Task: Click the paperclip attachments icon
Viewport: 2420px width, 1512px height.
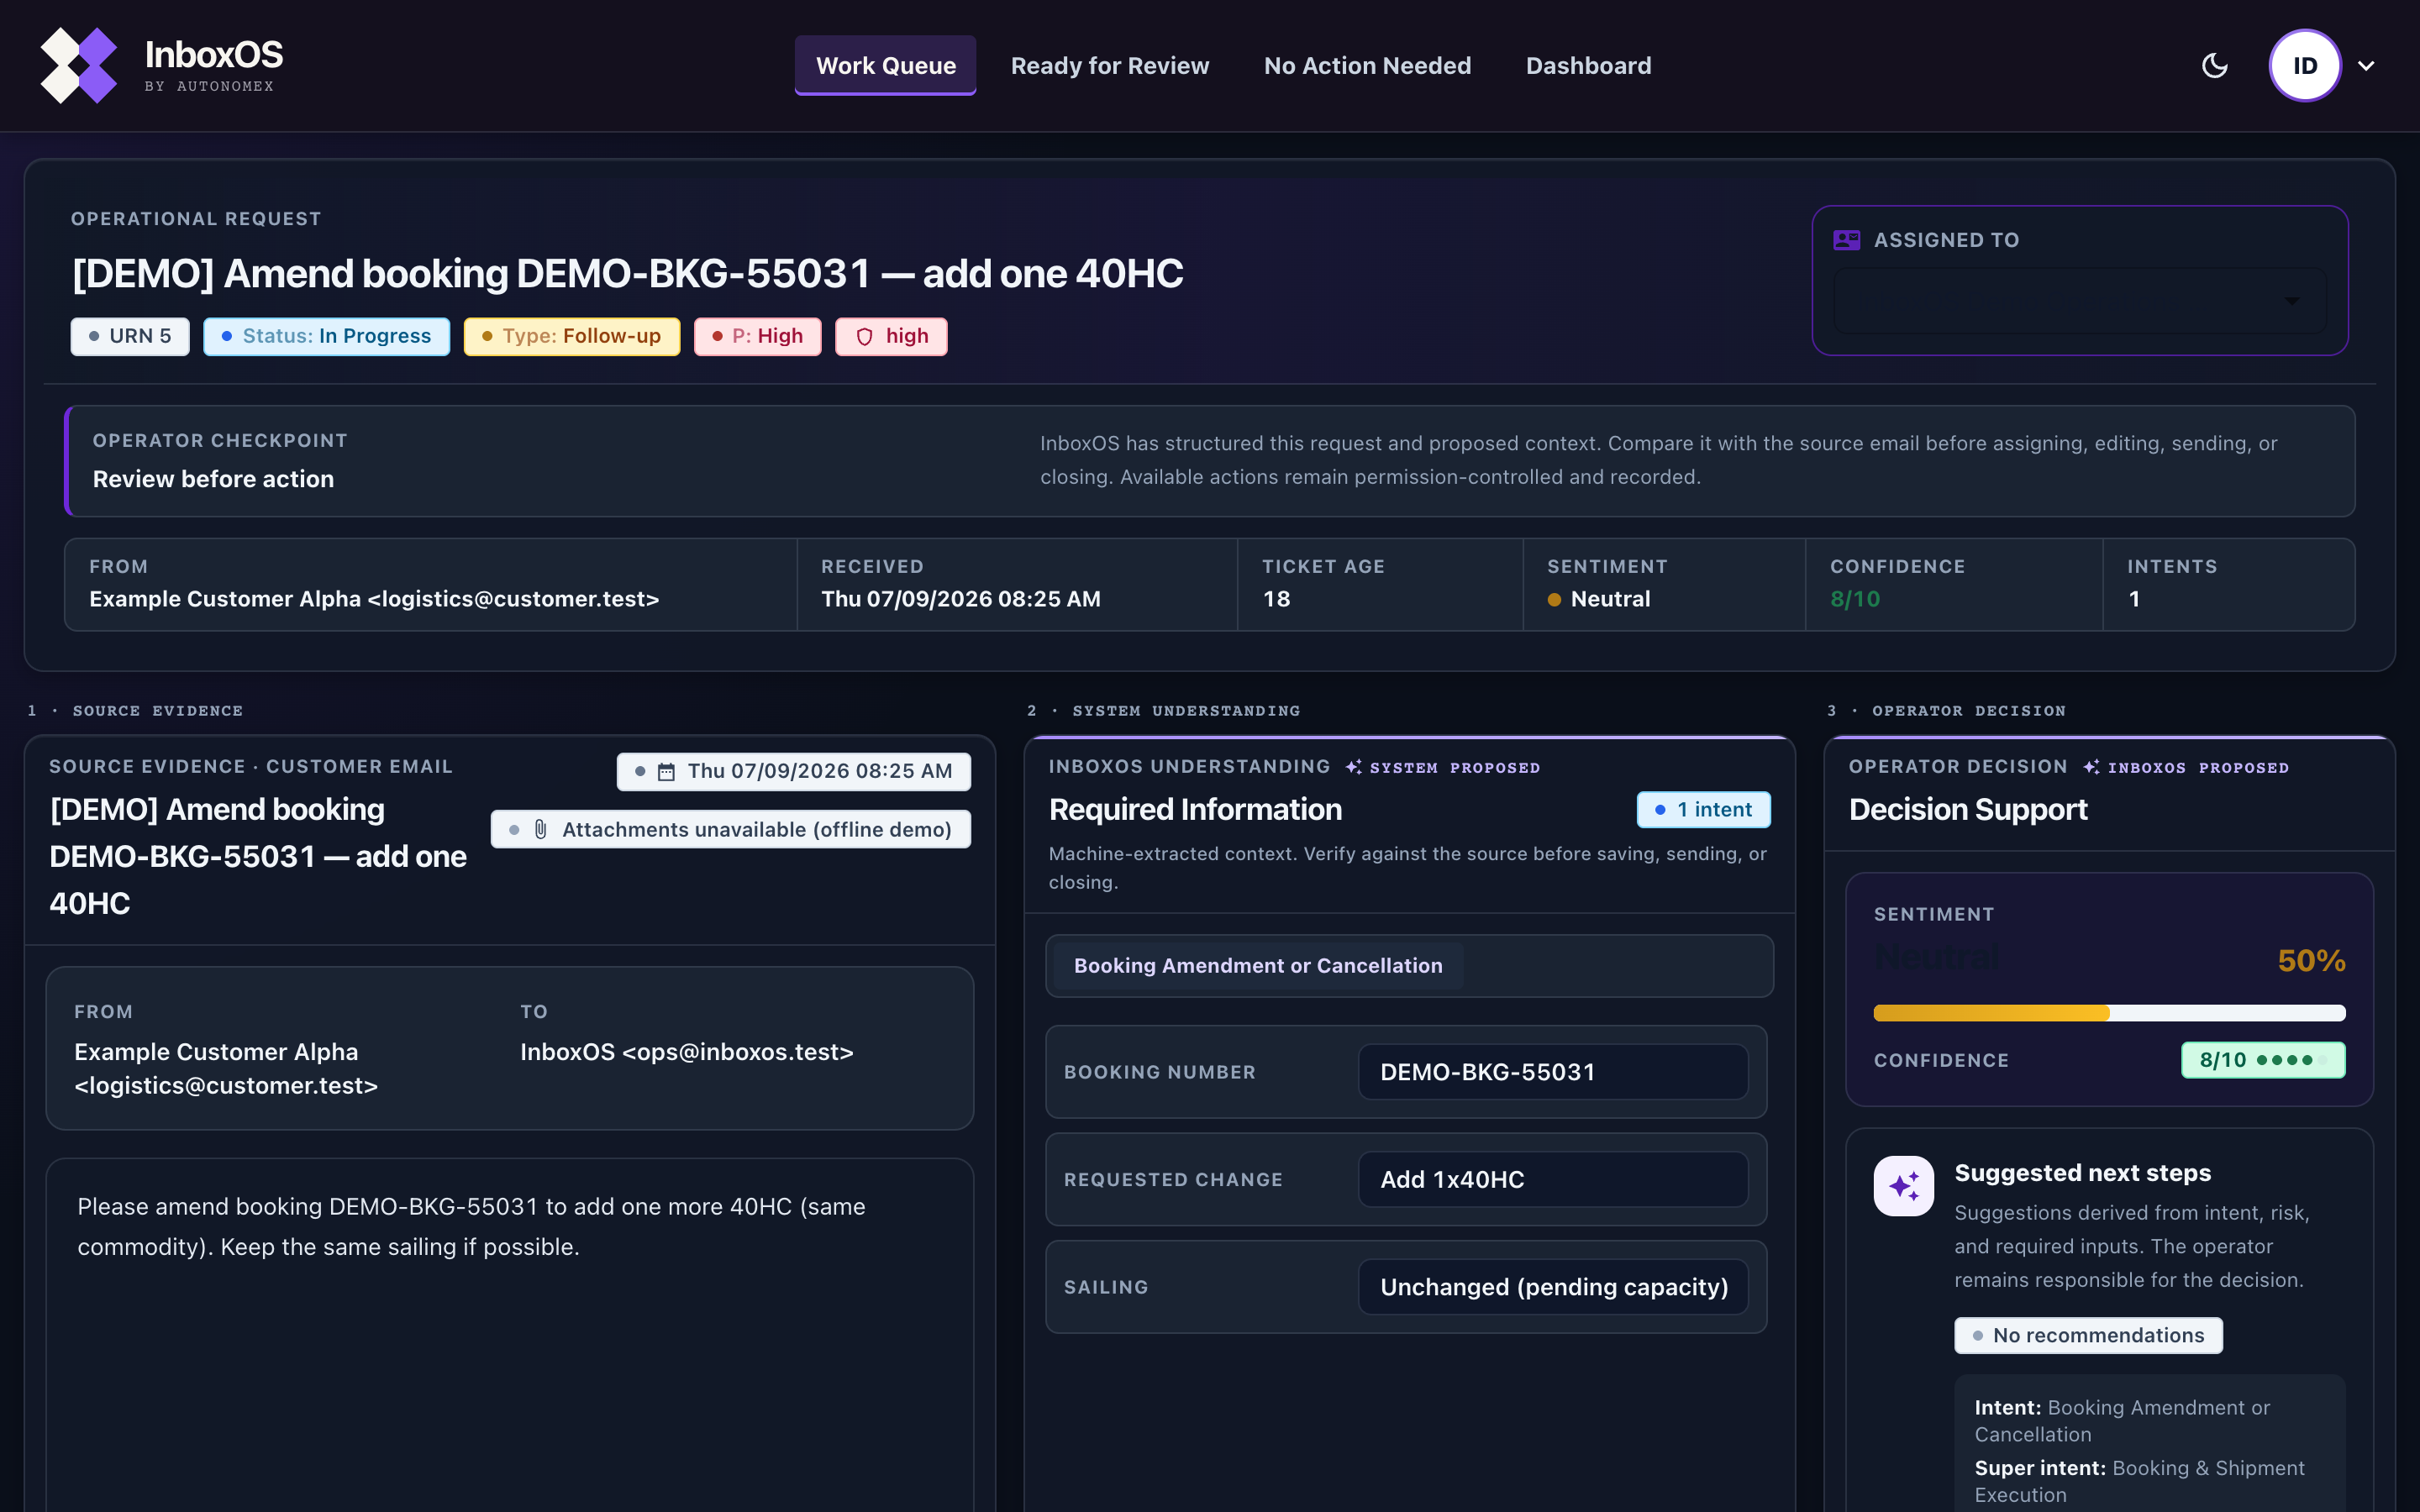Action: [x=541, y=829]
